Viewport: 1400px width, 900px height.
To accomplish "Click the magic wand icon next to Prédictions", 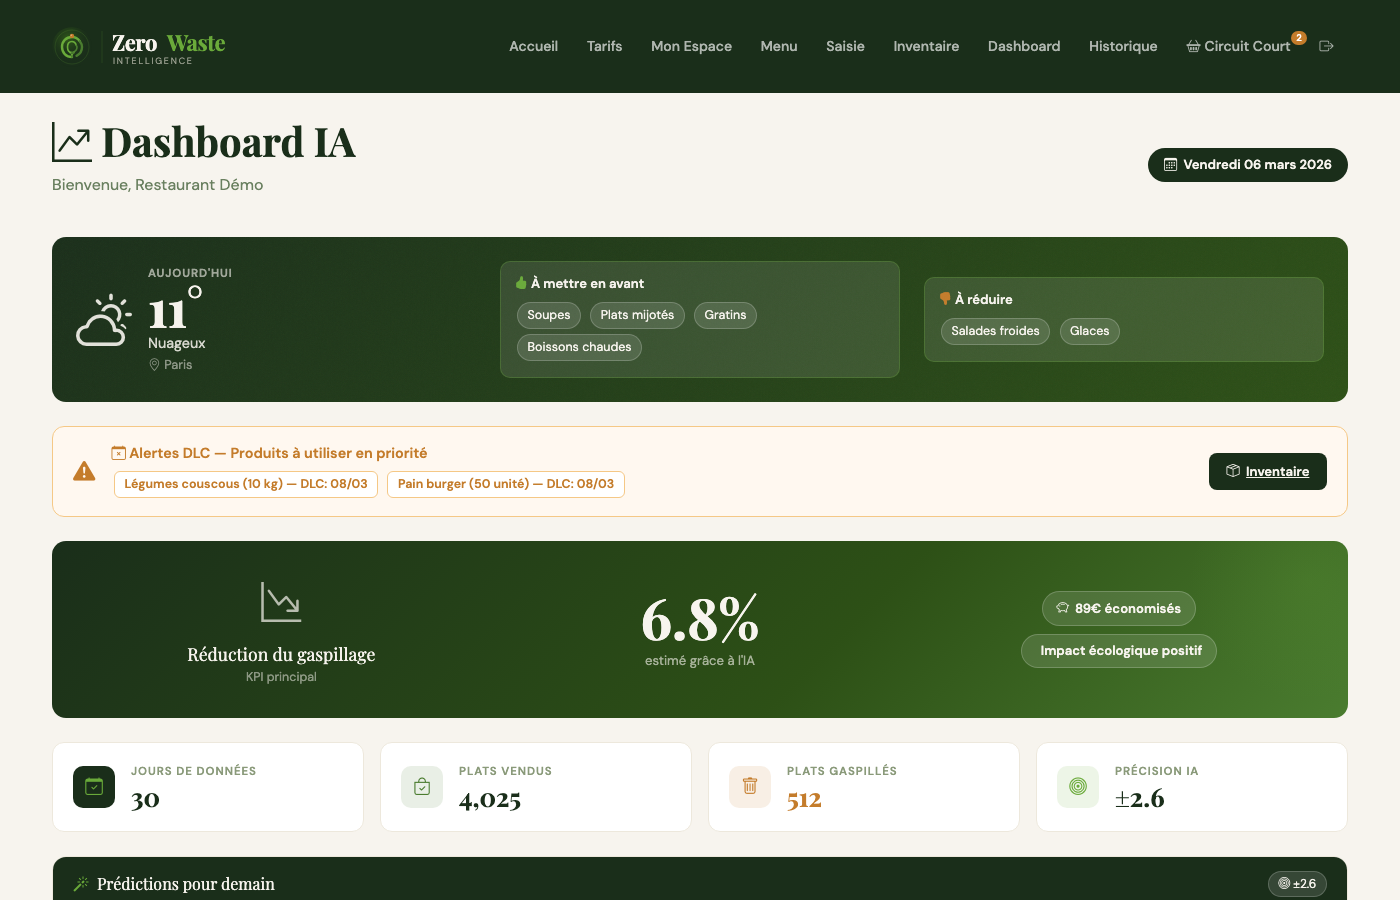I will tap(79, 883).
